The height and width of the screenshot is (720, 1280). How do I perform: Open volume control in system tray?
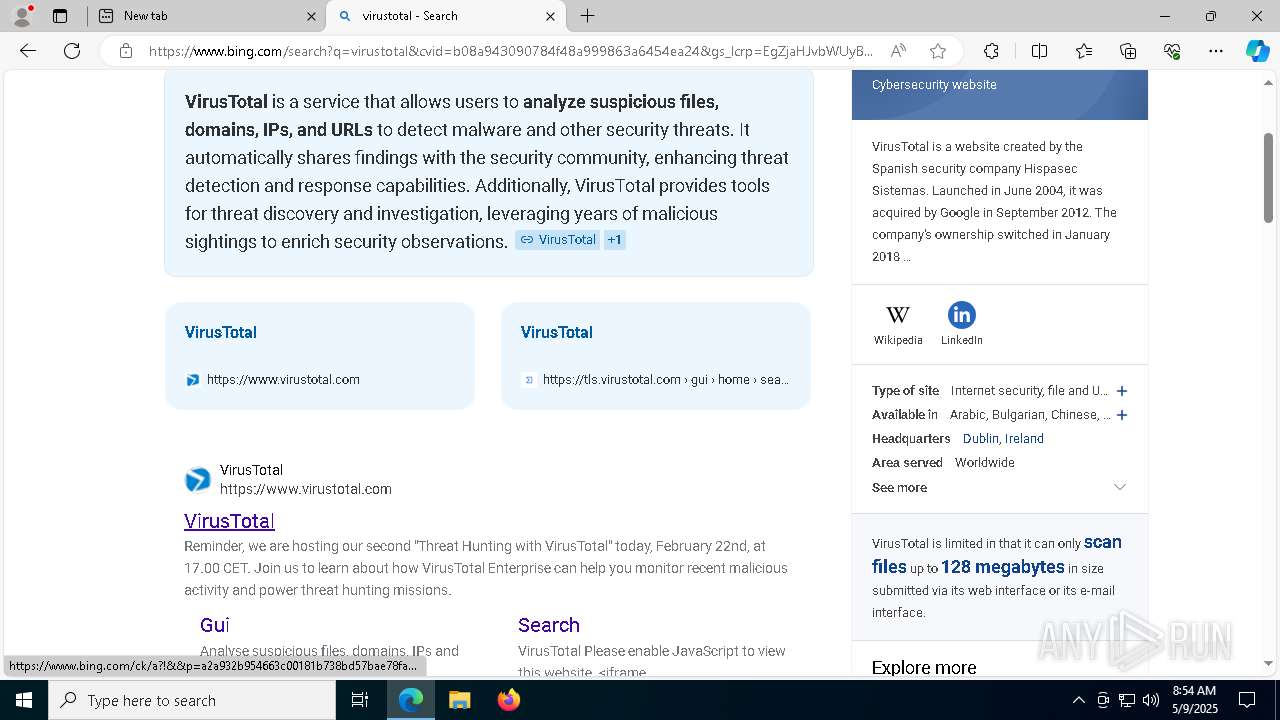1151,700
